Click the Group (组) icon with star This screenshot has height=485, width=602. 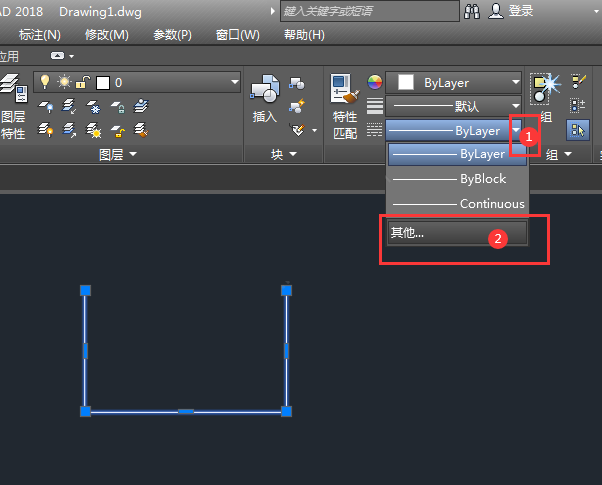[545, 89]
